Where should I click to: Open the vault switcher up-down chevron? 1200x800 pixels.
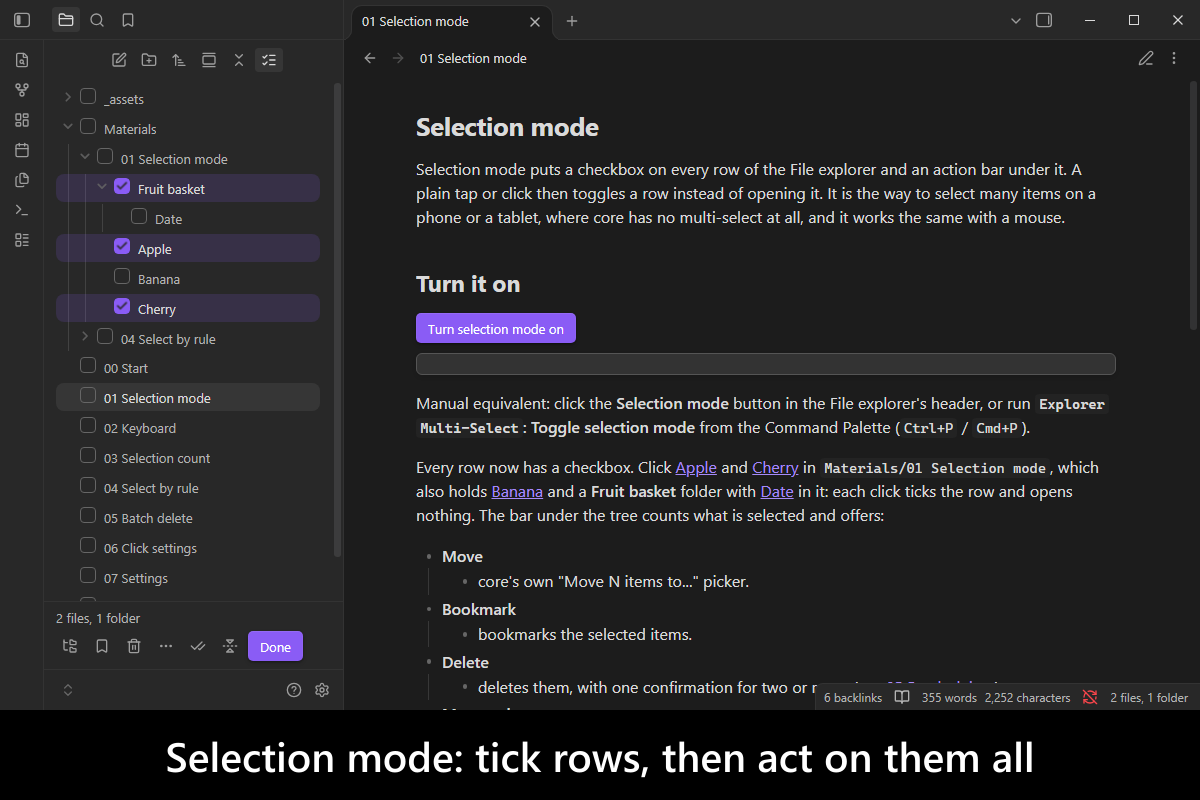pyautogui.click(x=68, y=690)
